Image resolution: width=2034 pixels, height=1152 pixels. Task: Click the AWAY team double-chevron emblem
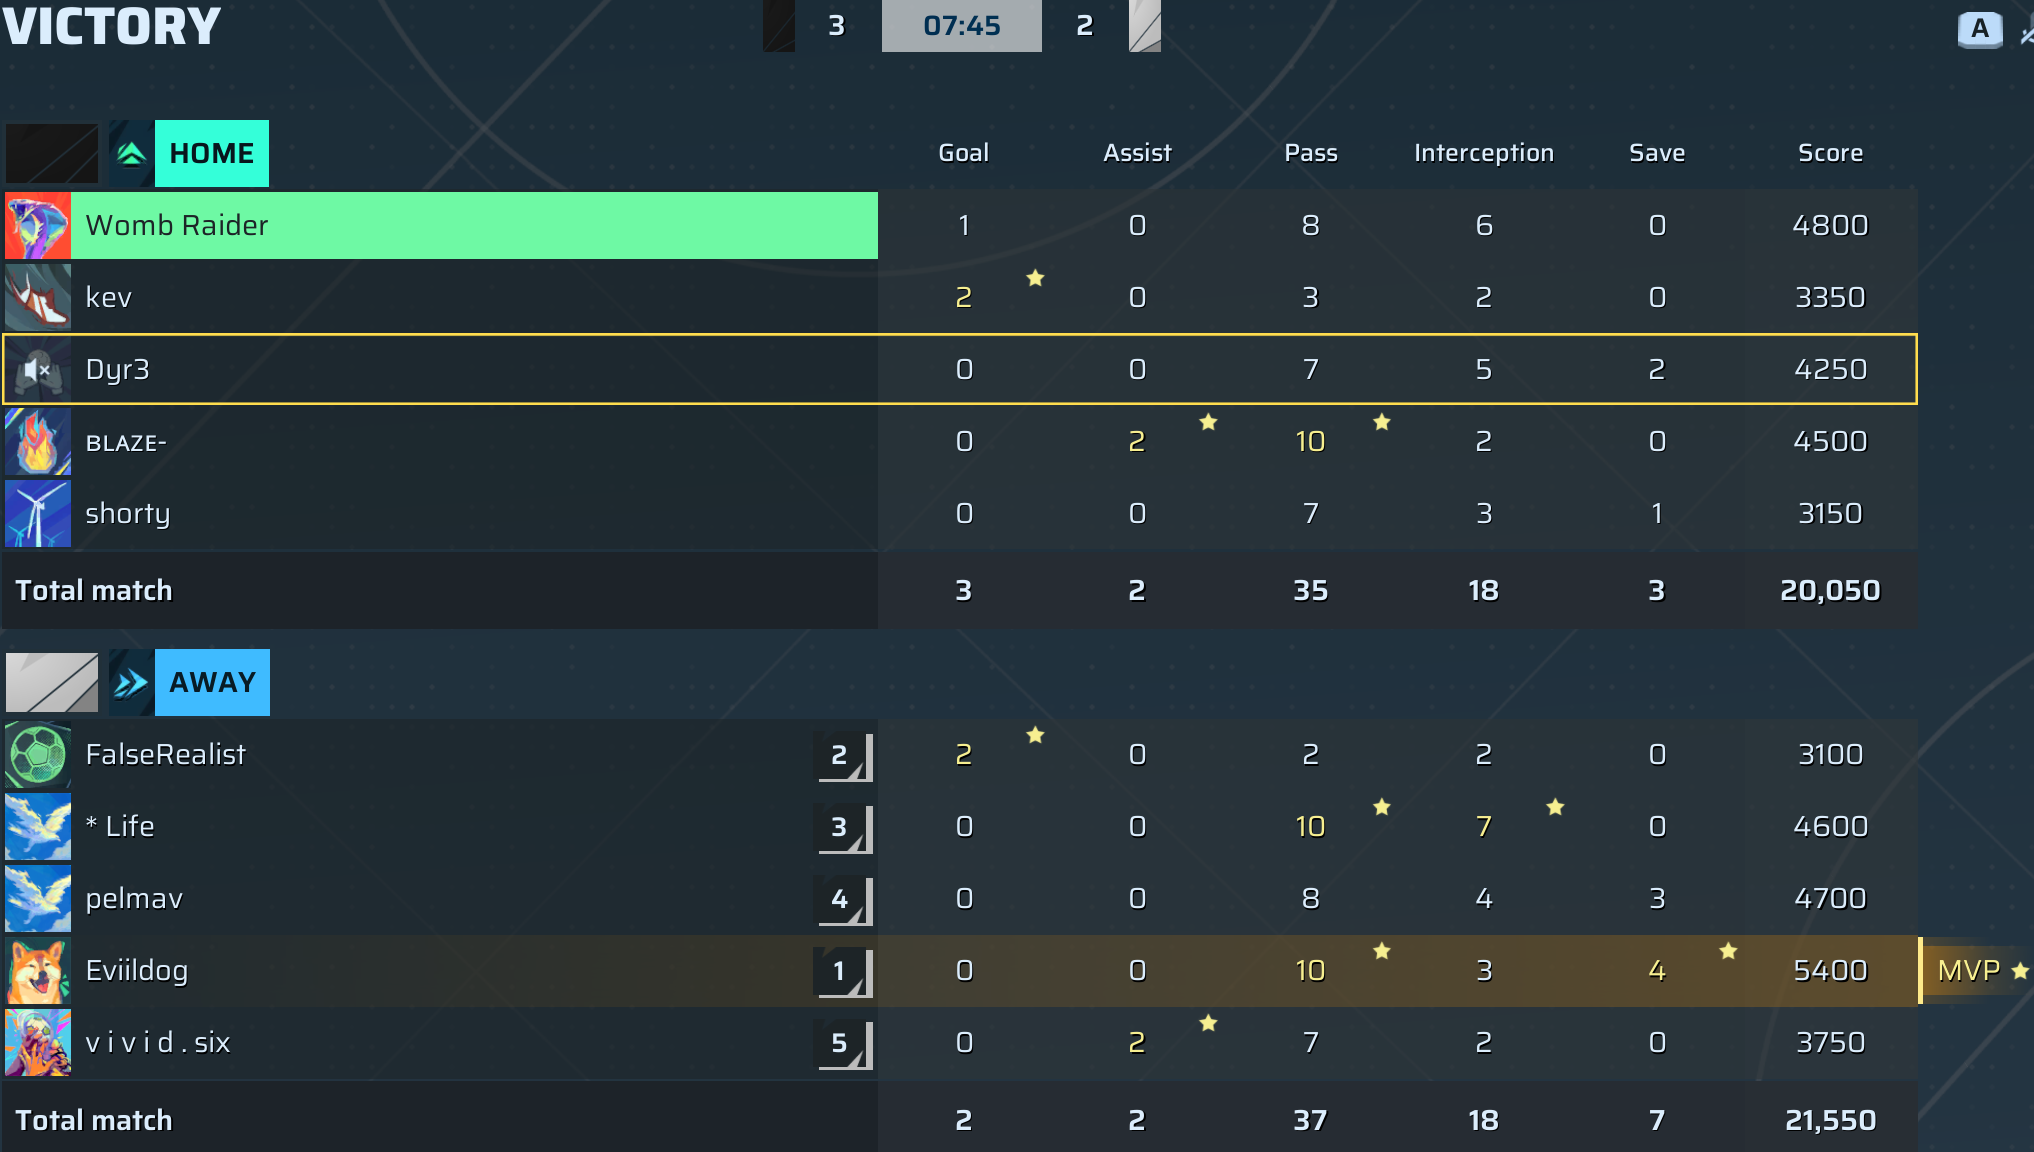pyautogui.click(x=131, y=683)
